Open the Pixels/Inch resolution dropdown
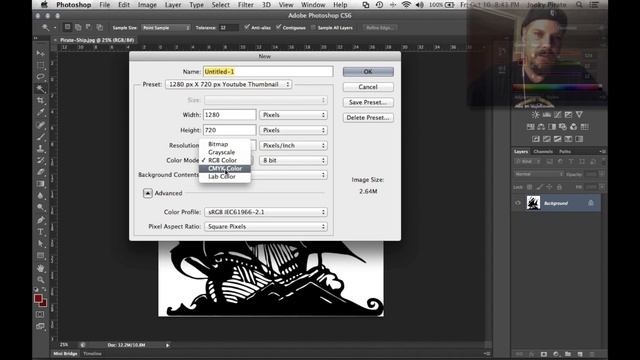 [x=293, y=145]
